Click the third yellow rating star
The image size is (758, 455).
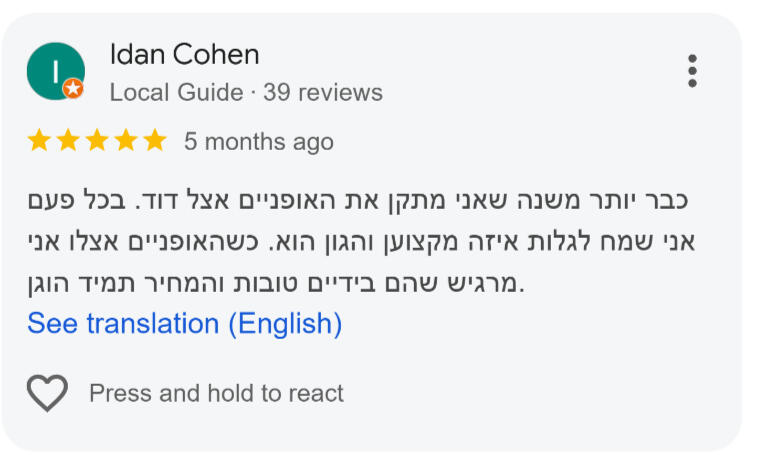pyautogui.click(x=97, y=140)
